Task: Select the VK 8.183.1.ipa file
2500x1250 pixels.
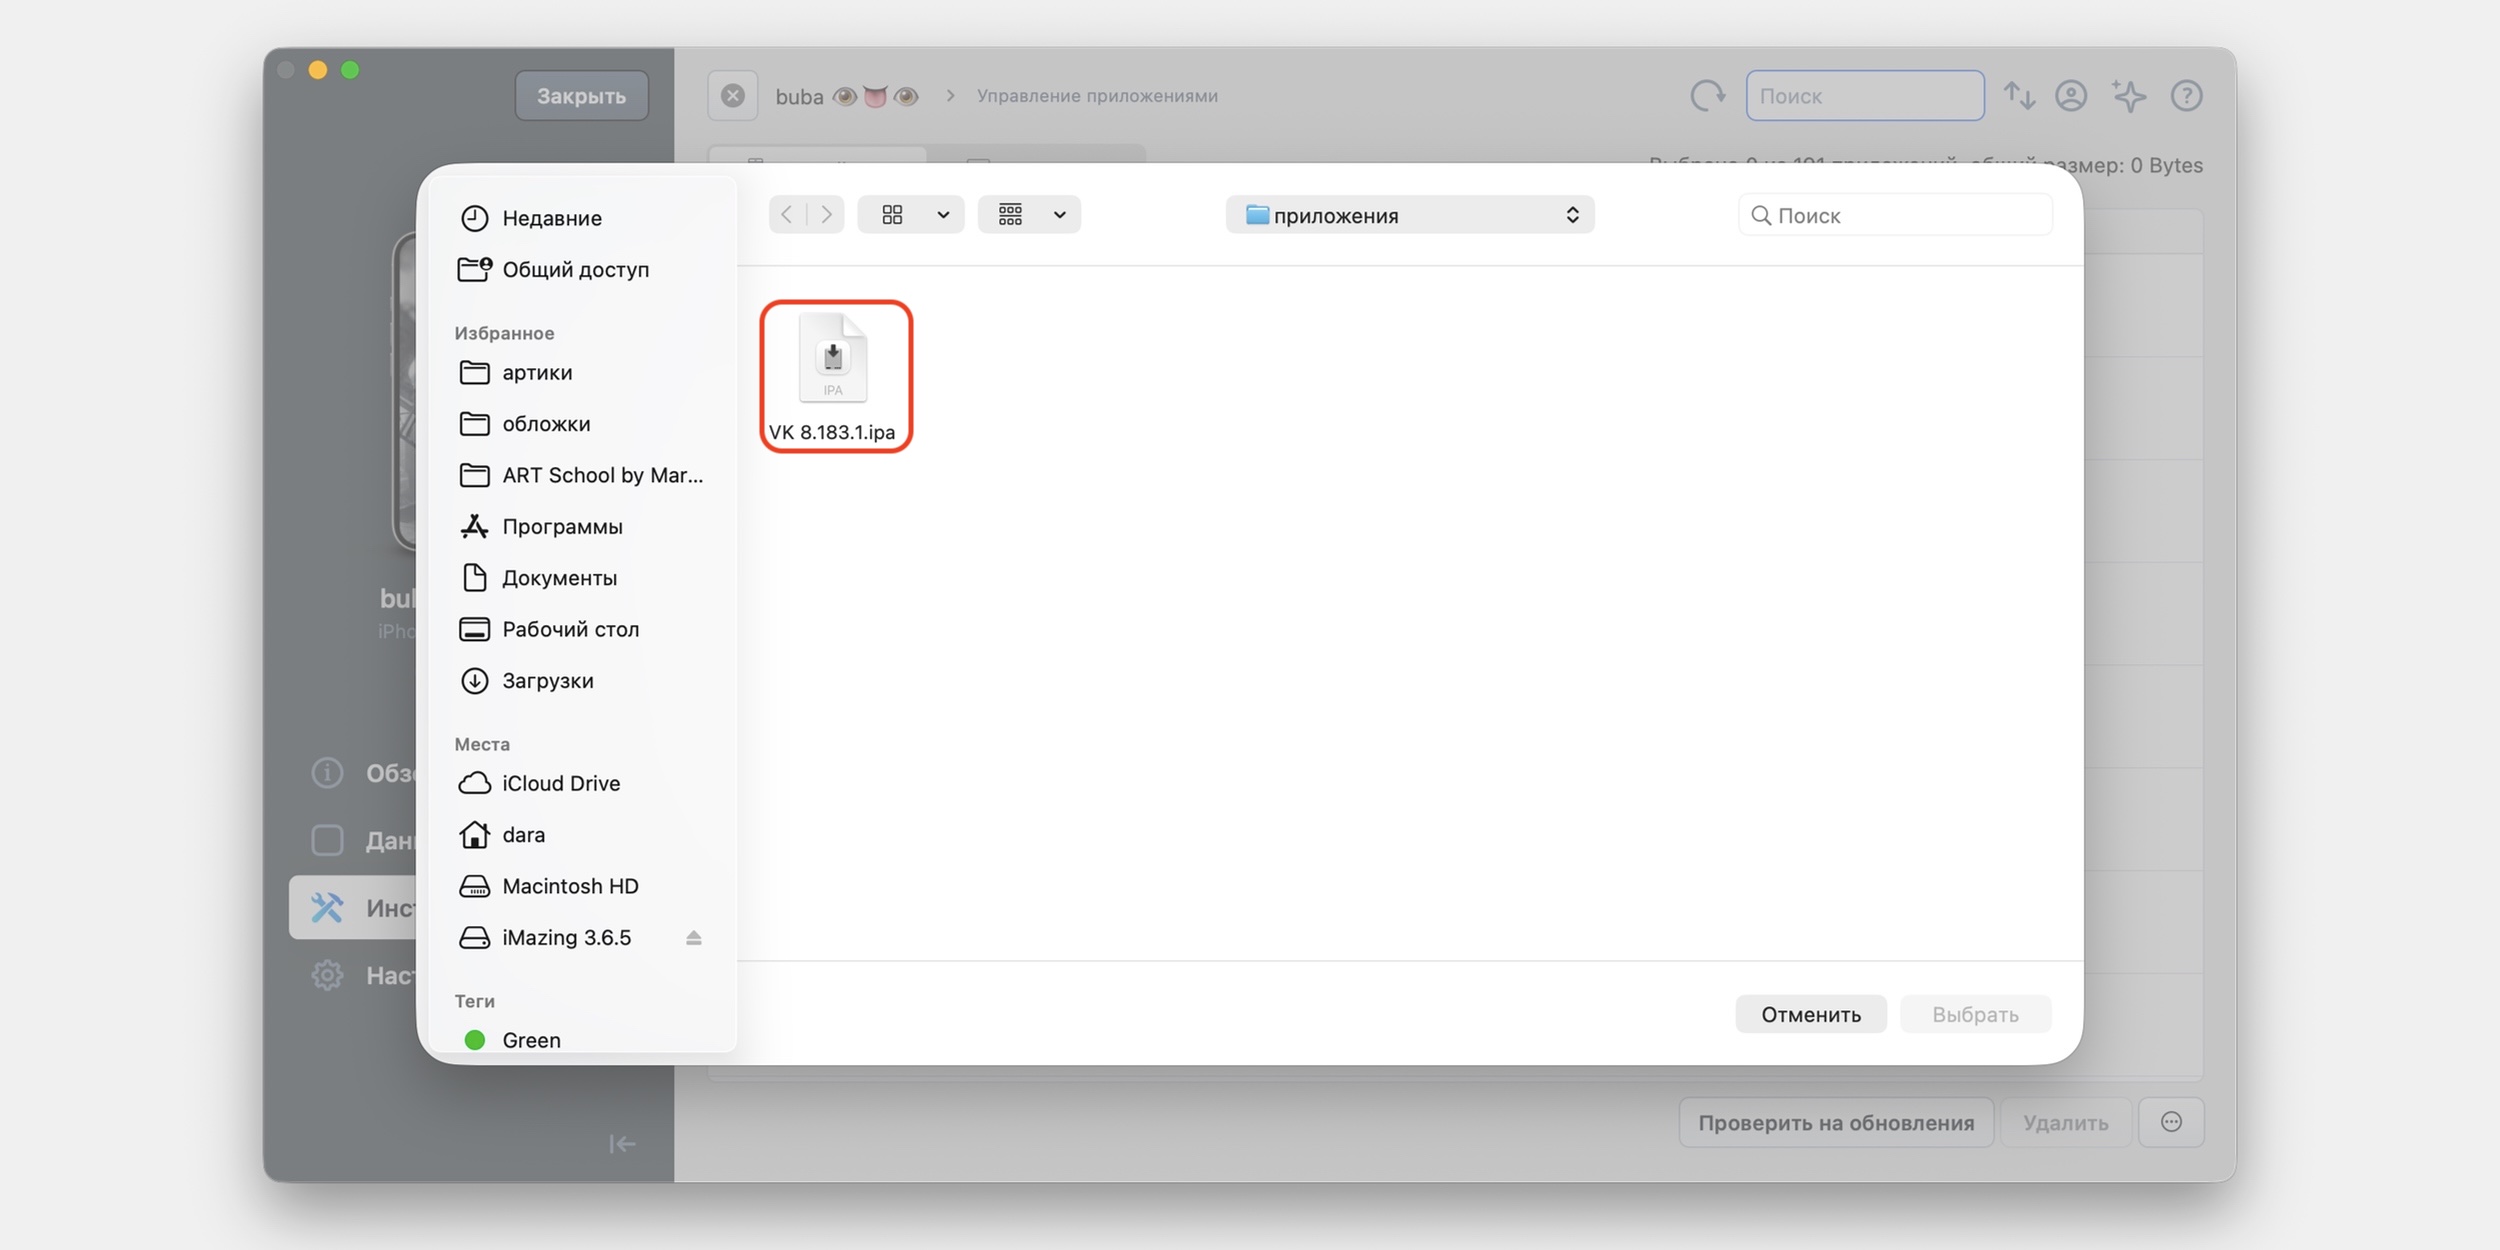Action: pos(835,377)
